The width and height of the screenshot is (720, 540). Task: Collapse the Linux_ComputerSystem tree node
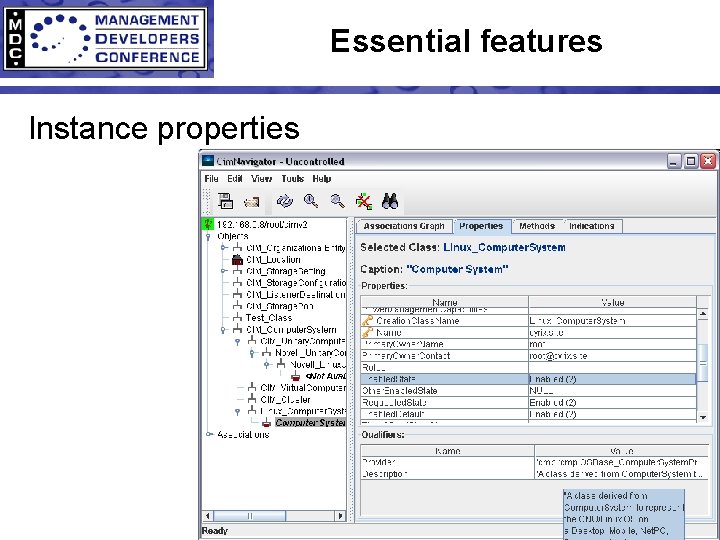coord(237,411)
